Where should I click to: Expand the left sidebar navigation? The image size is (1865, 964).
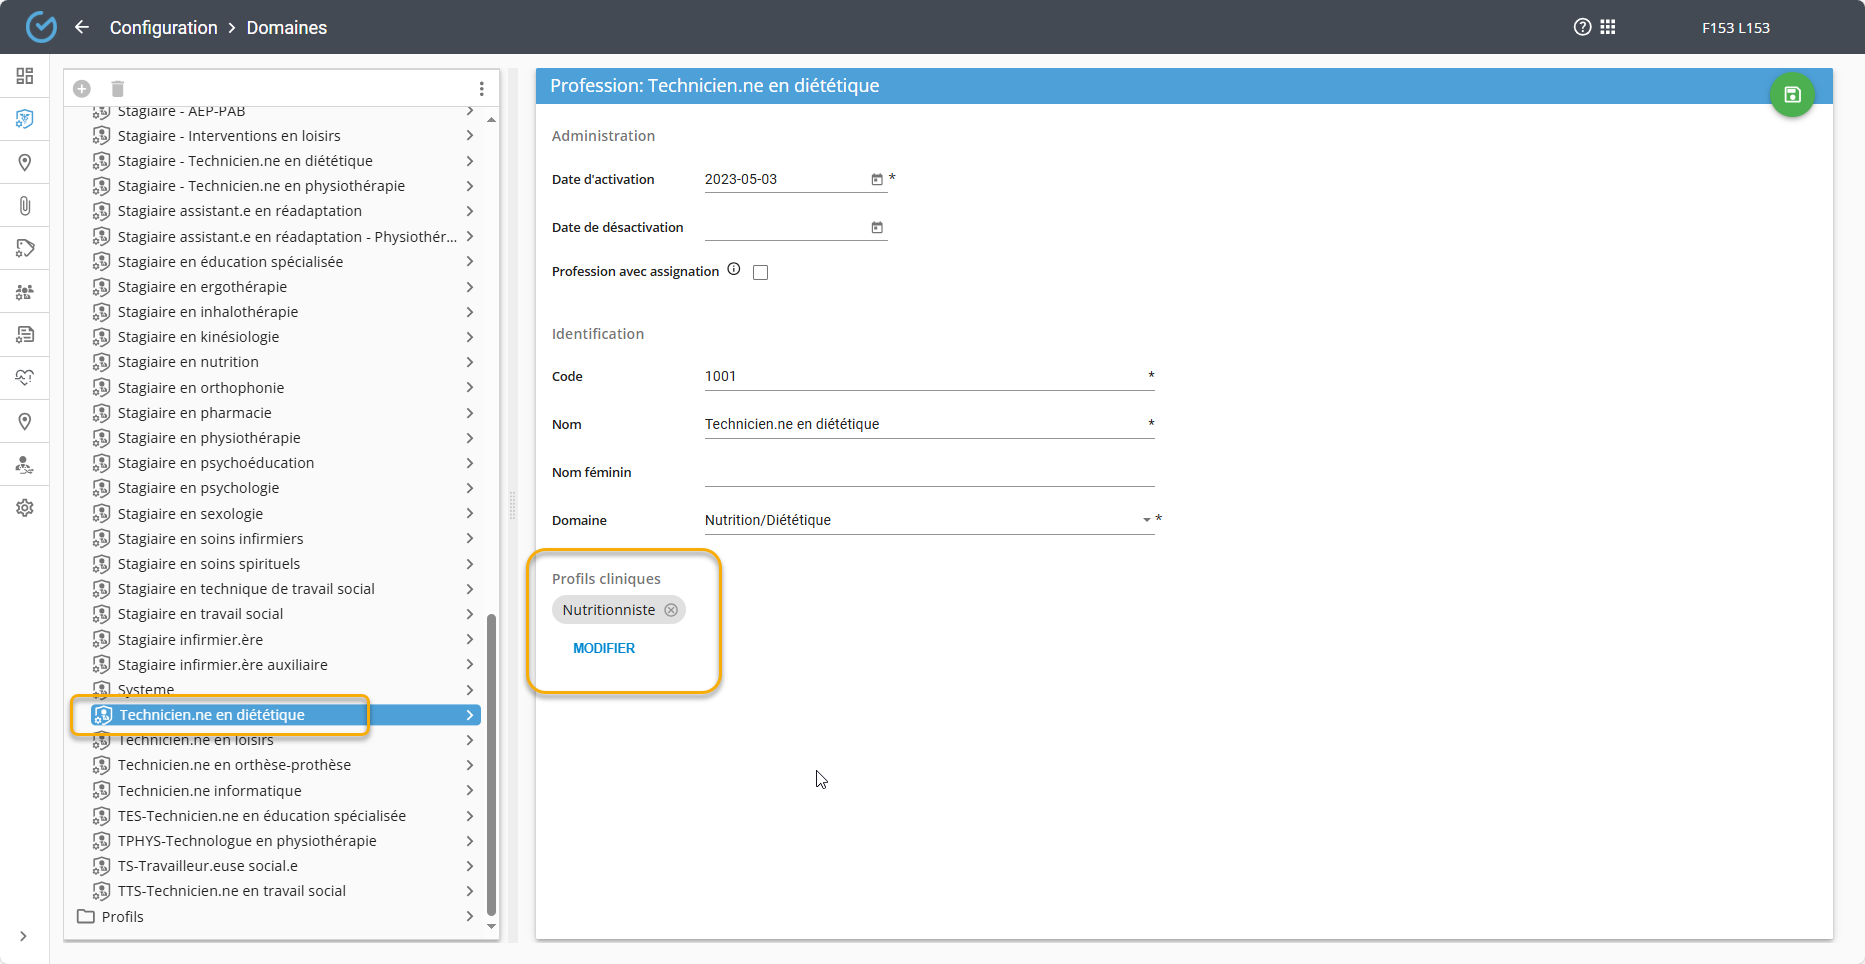tap(23, 937)
